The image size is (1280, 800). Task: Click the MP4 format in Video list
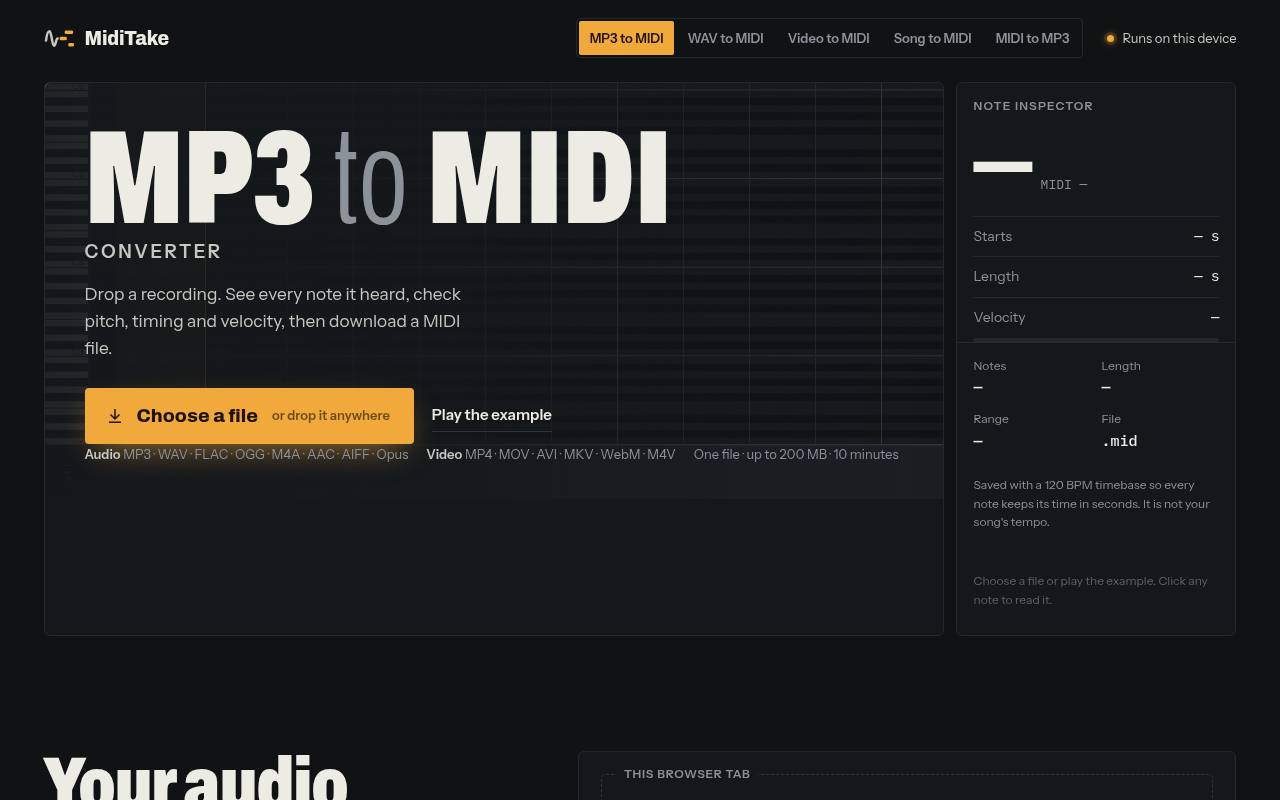coord(478,454)
